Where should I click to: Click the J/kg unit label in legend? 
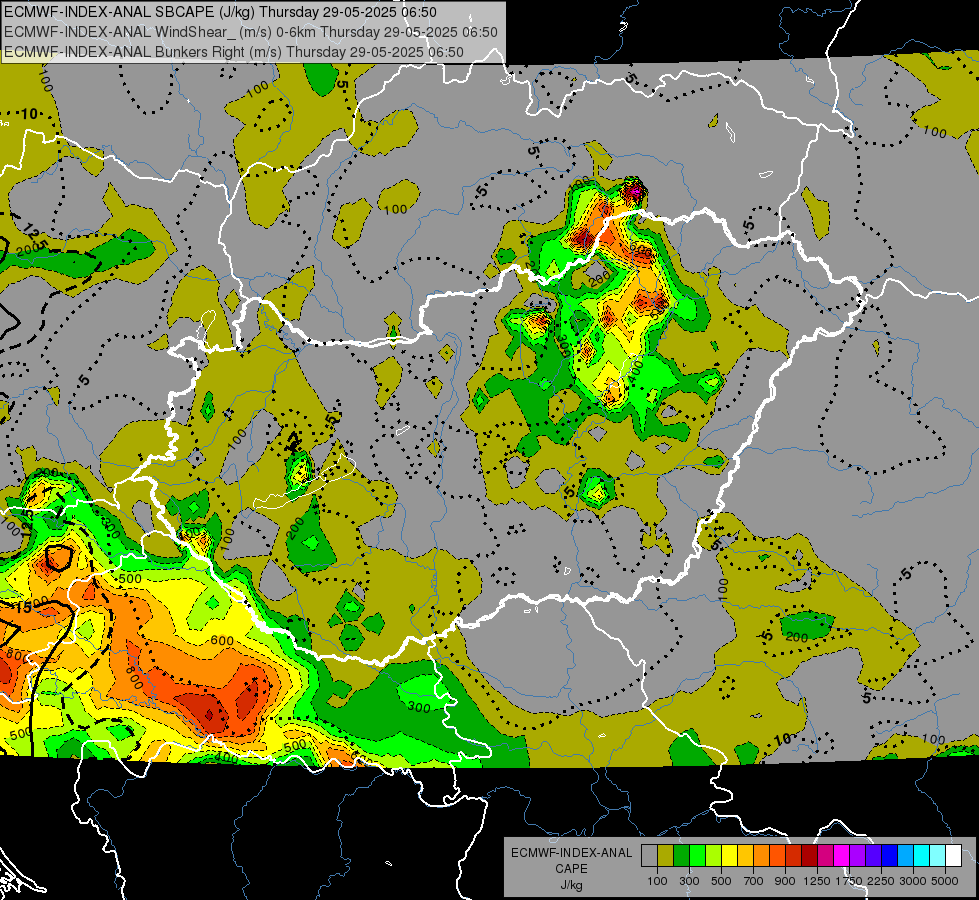click(x=571, y=885)
